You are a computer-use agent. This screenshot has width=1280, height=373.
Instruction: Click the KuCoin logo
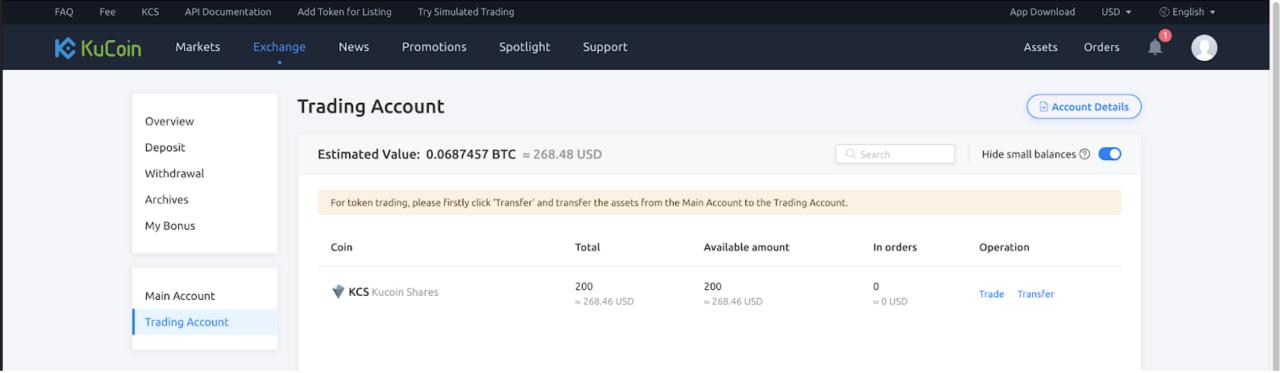click(98, 47)
